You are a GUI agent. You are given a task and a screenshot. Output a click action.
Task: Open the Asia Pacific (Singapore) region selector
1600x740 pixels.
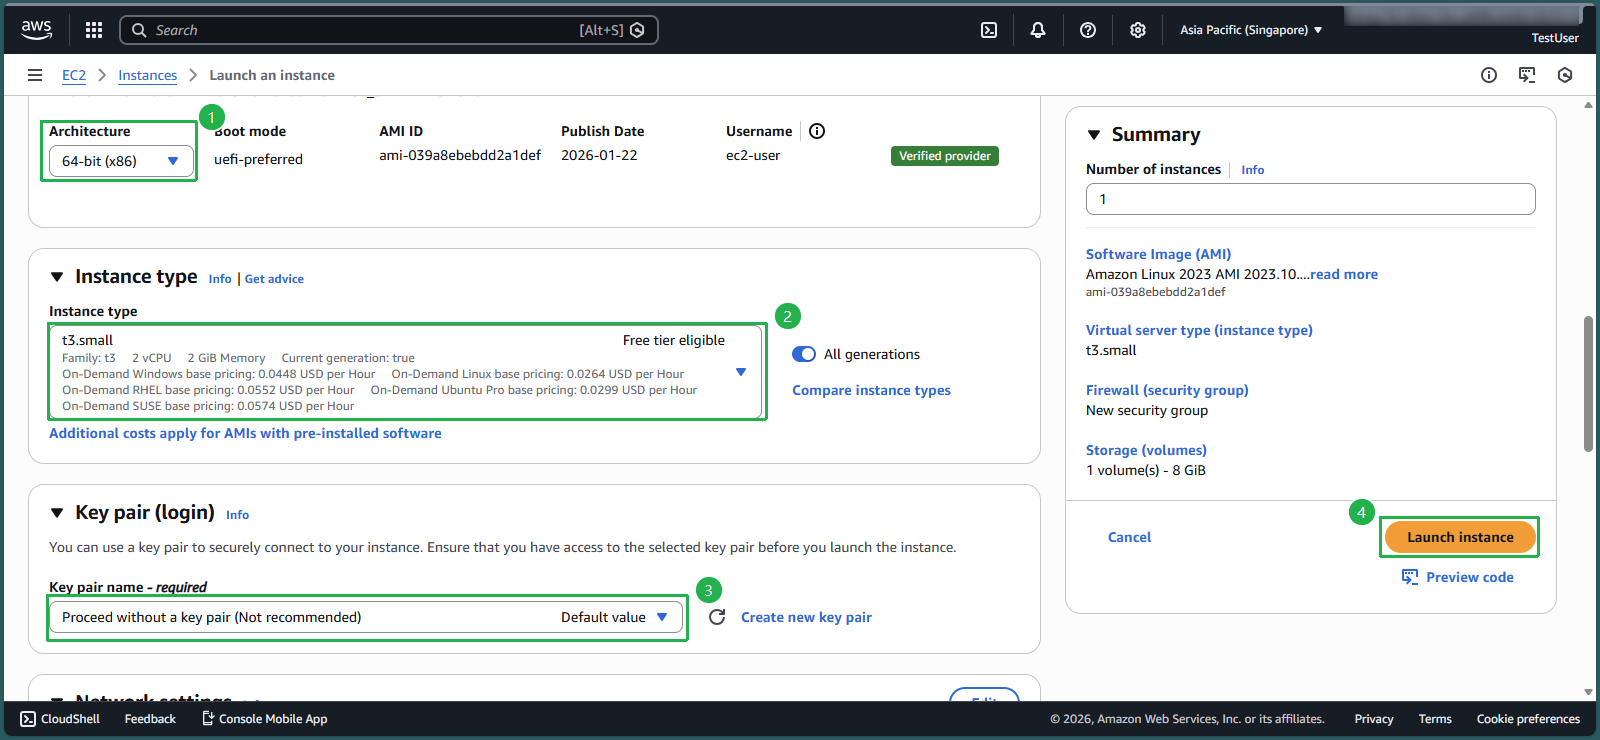(x=1251, y=30)
